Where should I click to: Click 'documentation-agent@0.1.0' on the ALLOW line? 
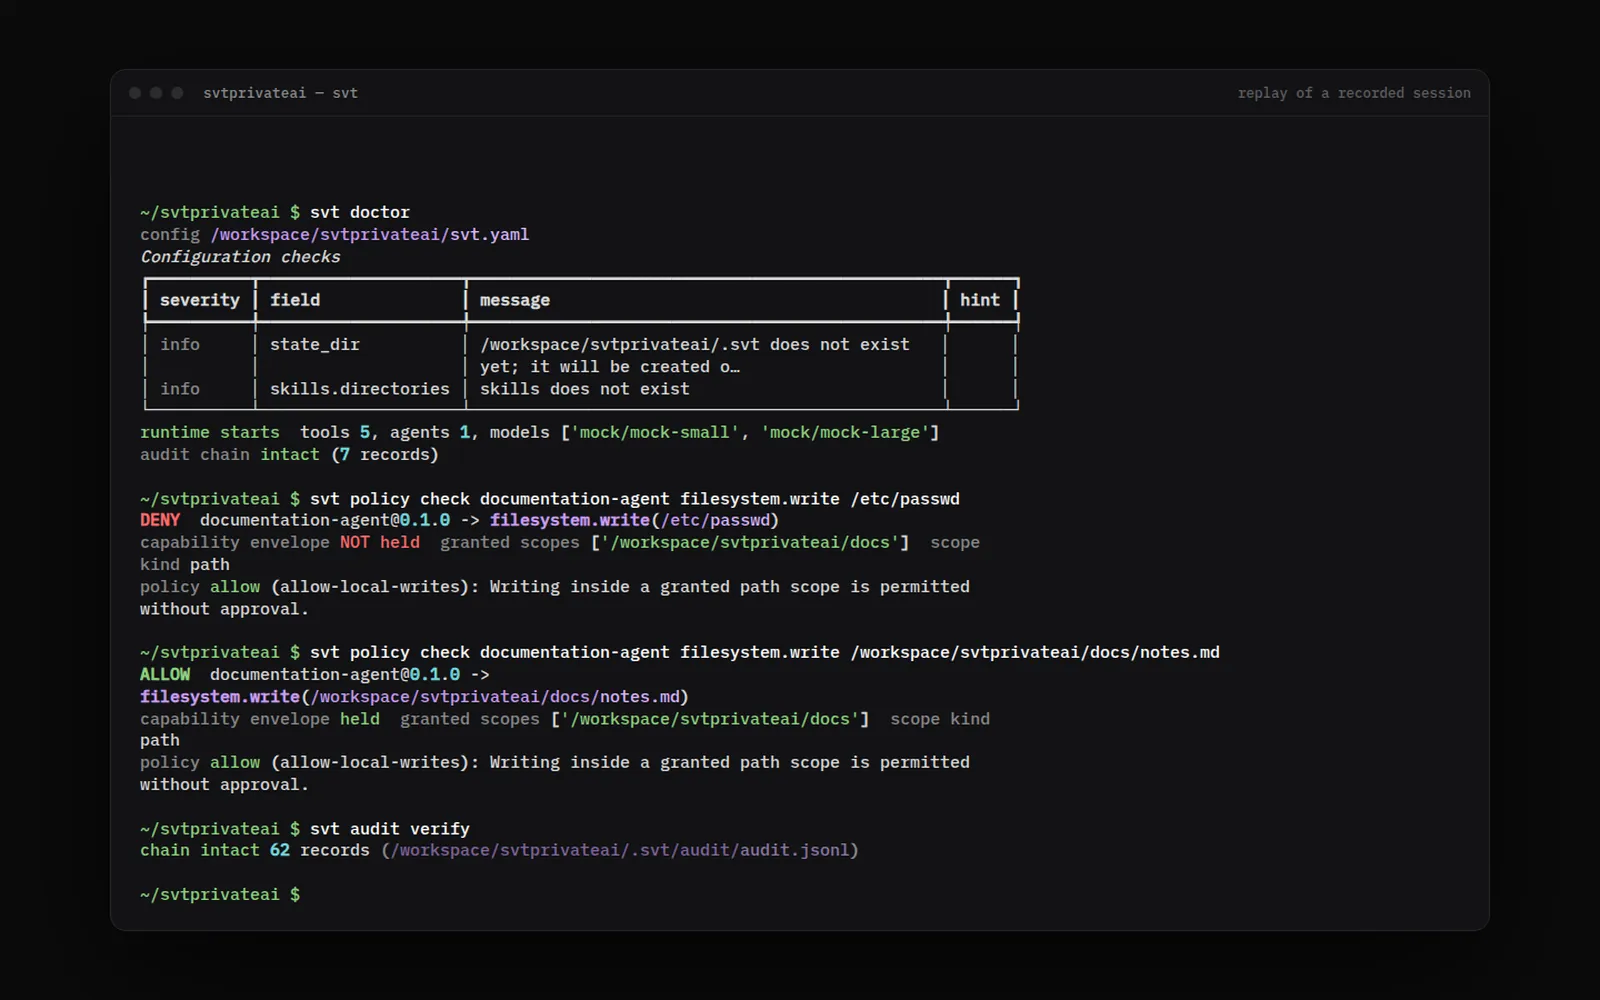pos(335,674)
